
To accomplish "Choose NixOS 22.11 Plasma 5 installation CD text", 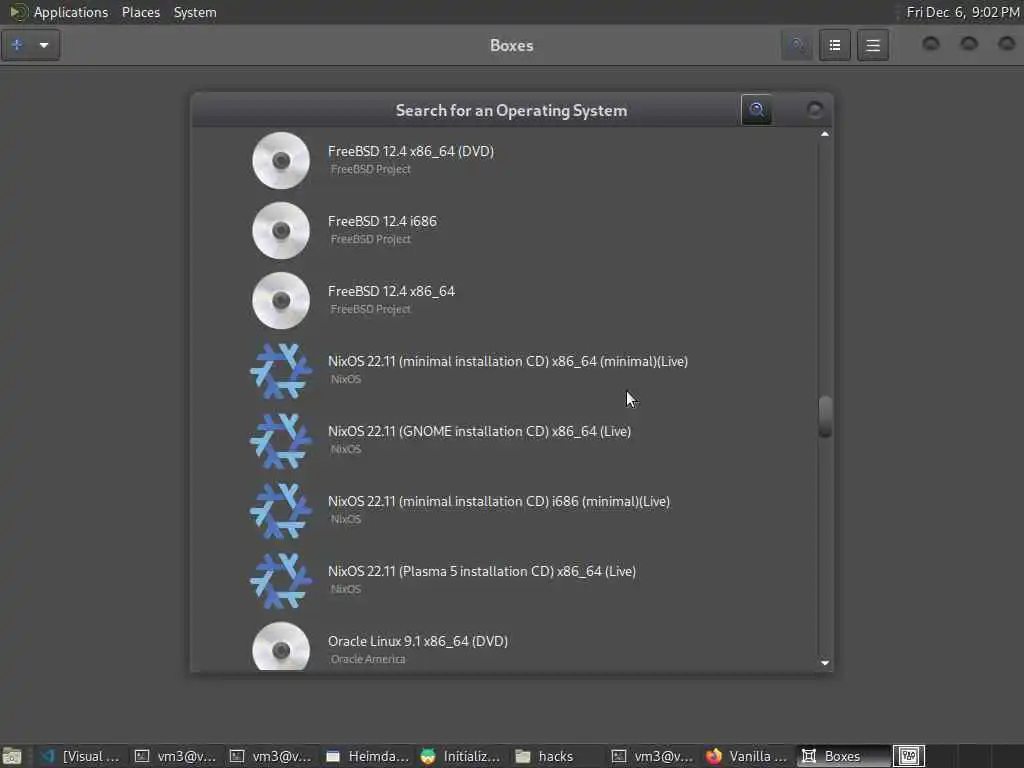I will tap(482, 571).
